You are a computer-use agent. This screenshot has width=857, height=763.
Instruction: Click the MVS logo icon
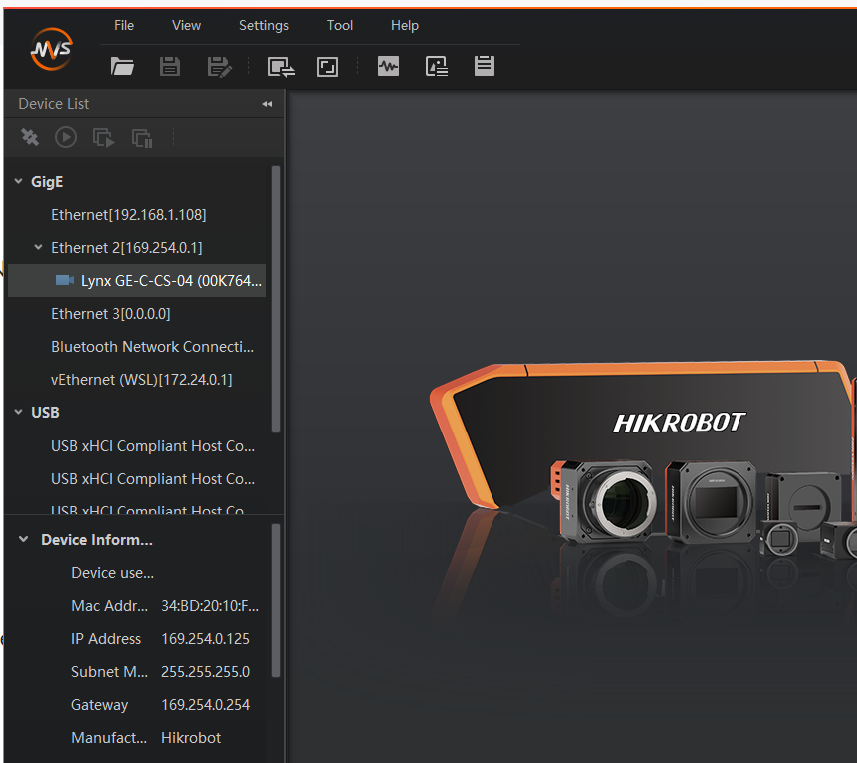click(51, 48)
